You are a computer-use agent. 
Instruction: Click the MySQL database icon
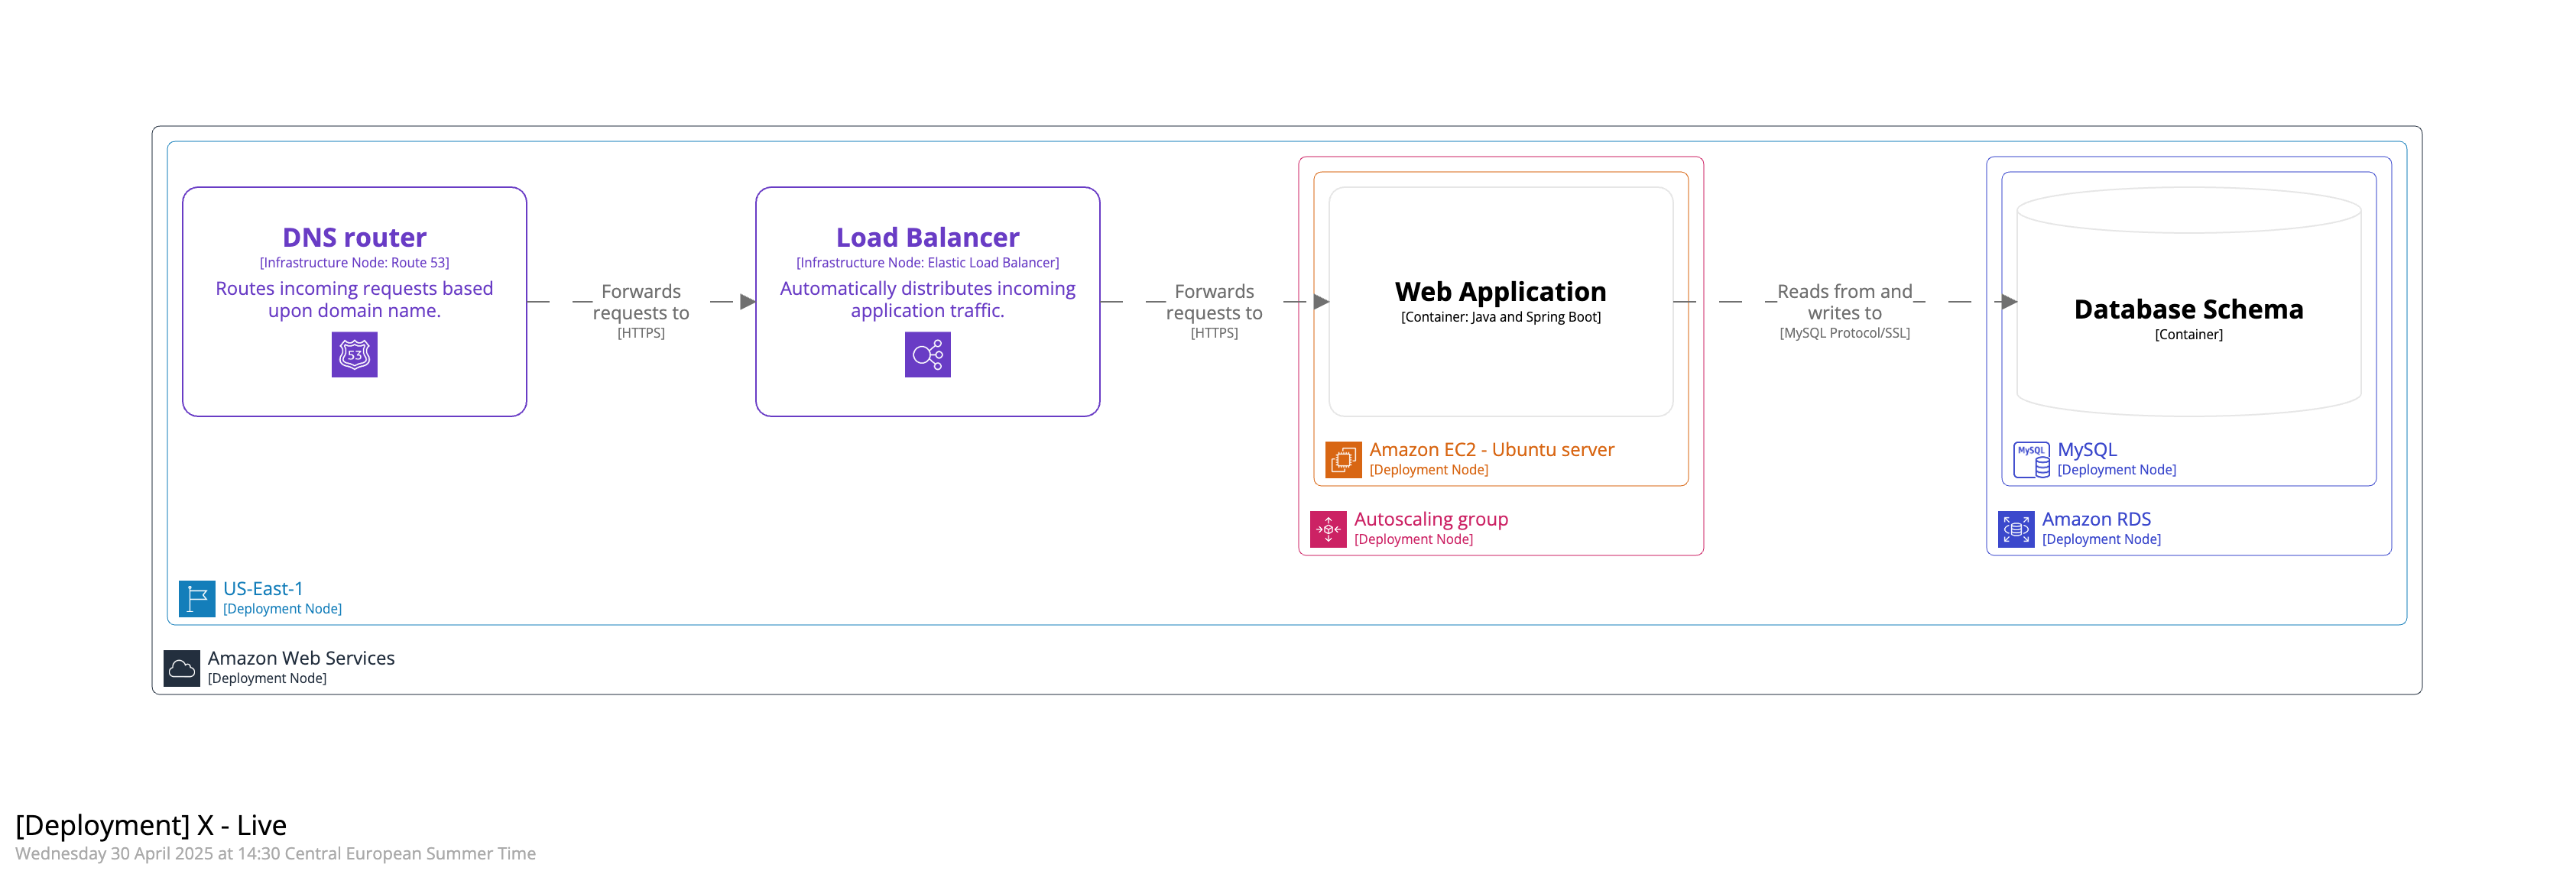tap(2031, 460)
